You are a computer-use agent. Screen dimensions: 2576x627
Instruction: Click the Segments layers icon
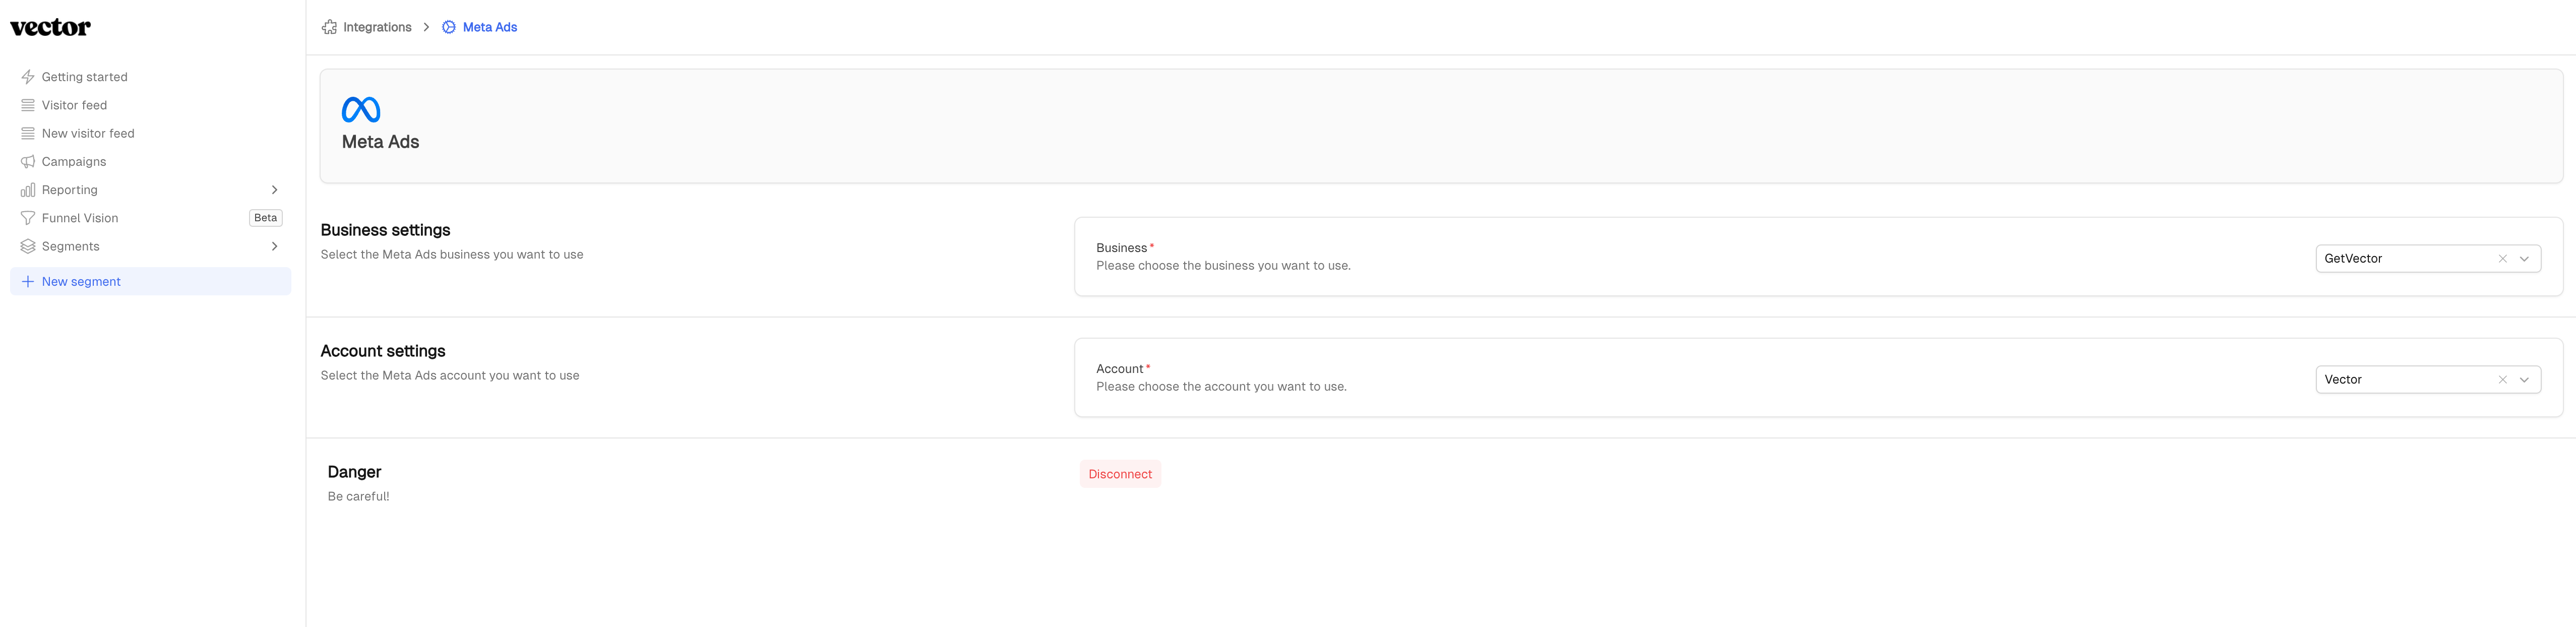coord(28,246)
